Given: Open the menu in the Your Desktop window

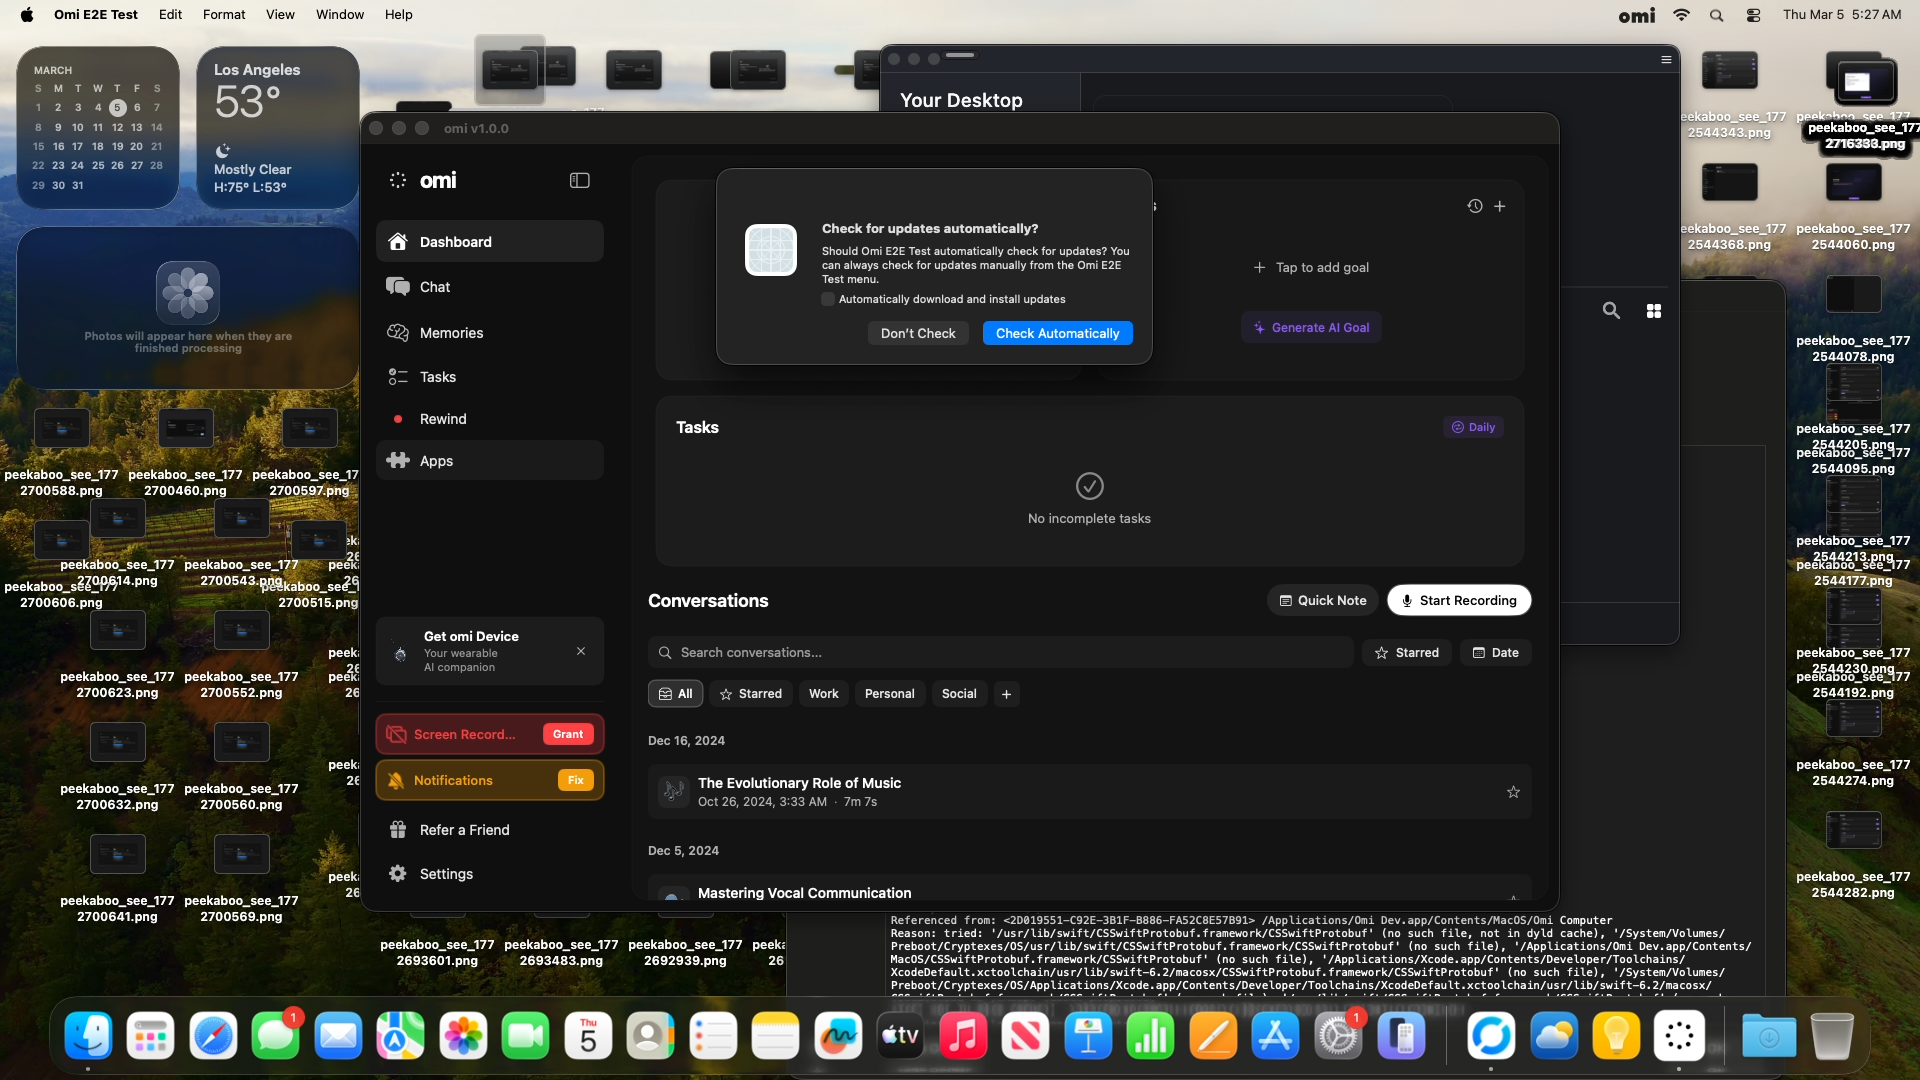Looking at the screenshot, I should click(1666, 60).
